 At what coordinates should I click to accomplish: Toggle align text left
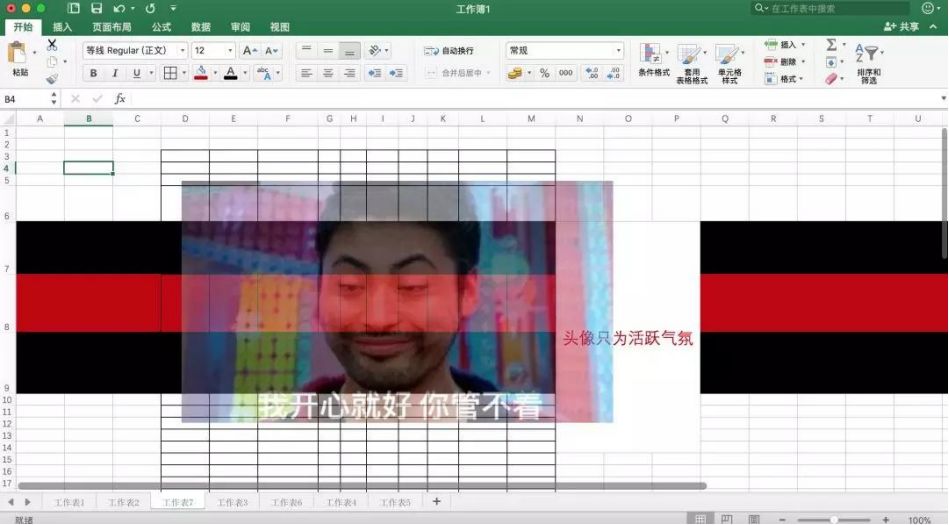click(306, 73)
